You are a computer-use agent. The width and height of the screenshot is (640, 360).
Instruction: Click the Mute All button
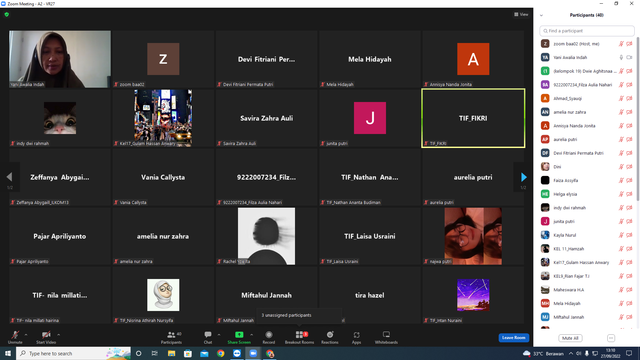pyautogui.click(x=570, y=338)
